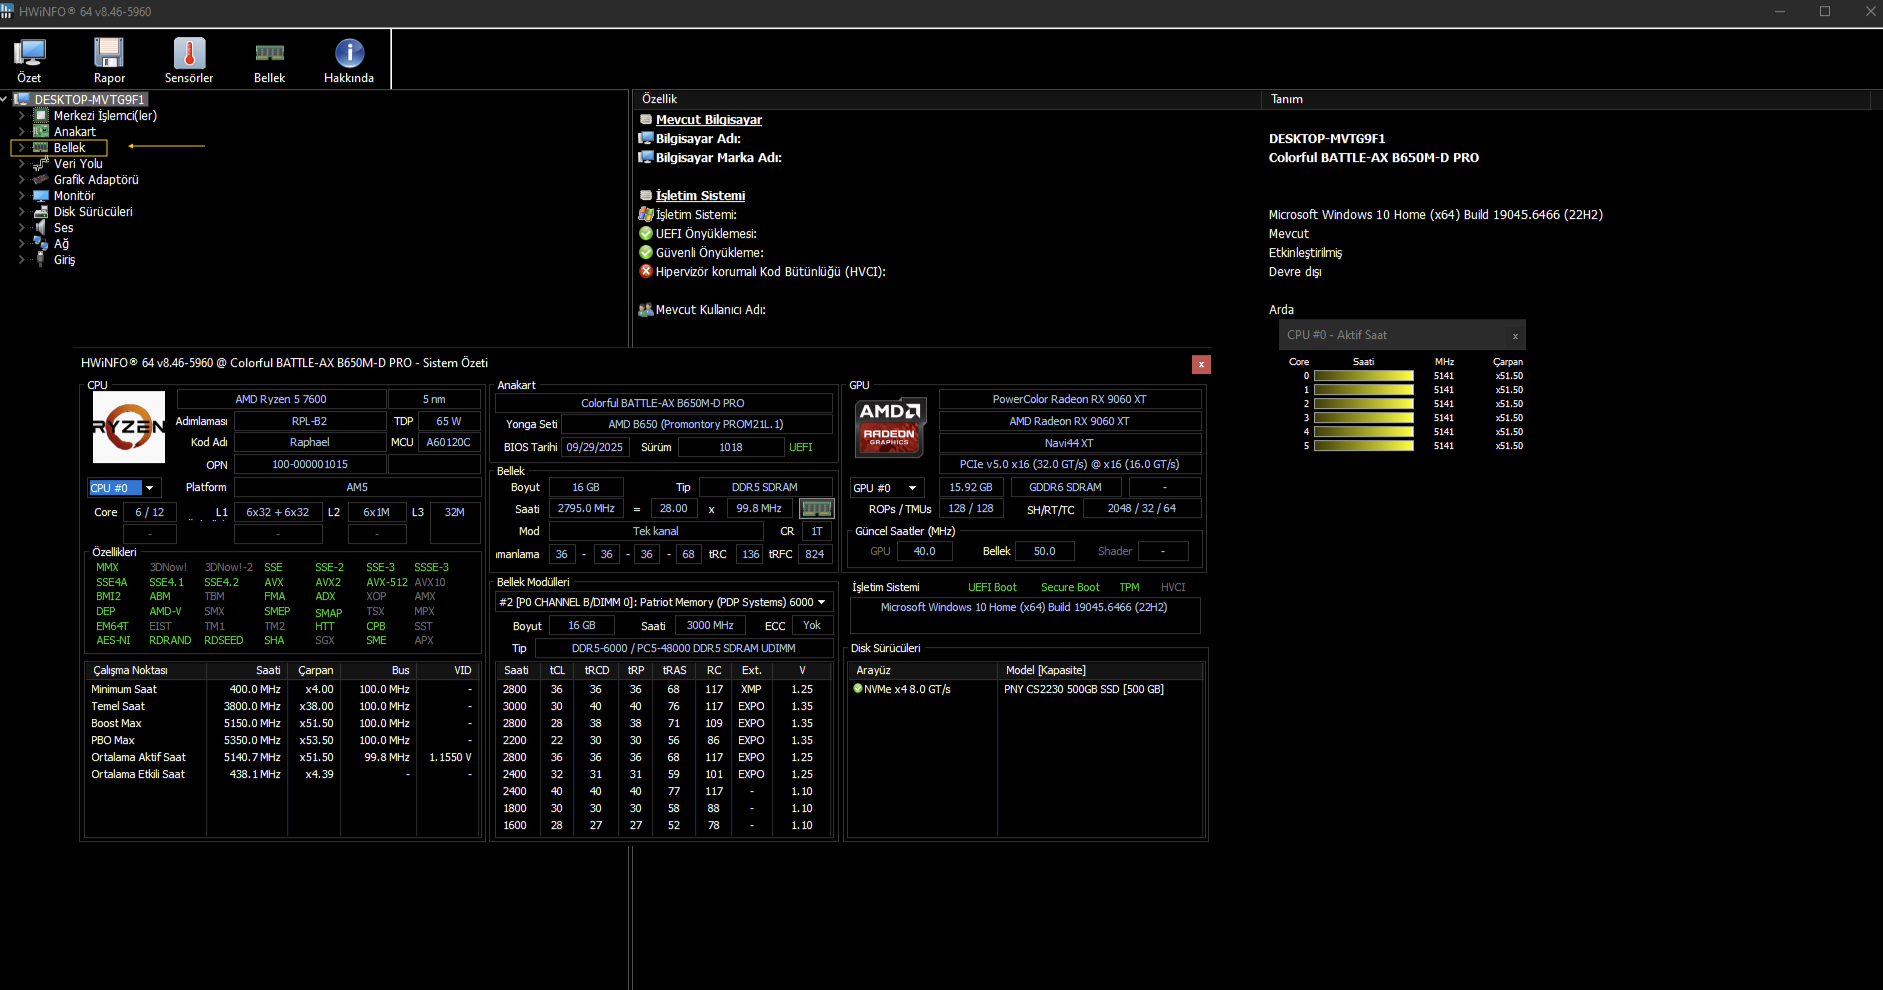
Task: Click the Bilgisayar Marka Adı monitor icon
Action: 646,157
